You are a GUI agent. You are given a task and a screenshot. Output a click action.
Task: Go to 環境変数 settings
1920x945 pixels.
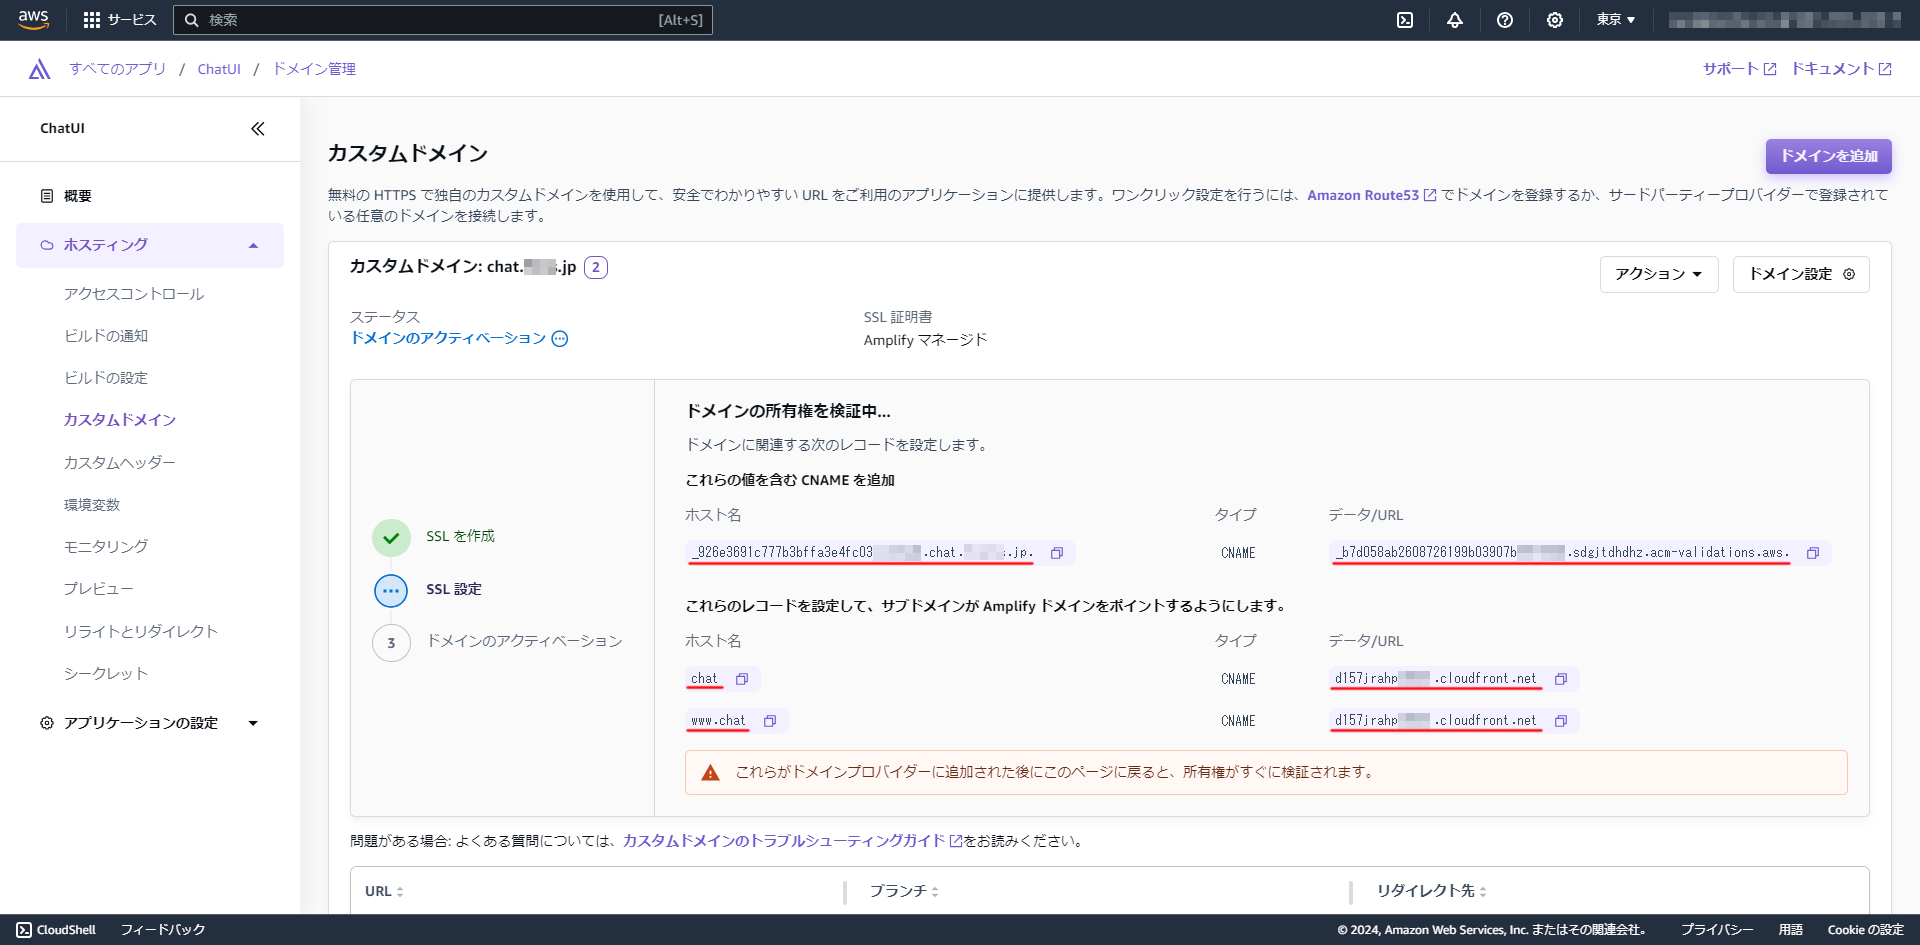click(x=92, y=505)
